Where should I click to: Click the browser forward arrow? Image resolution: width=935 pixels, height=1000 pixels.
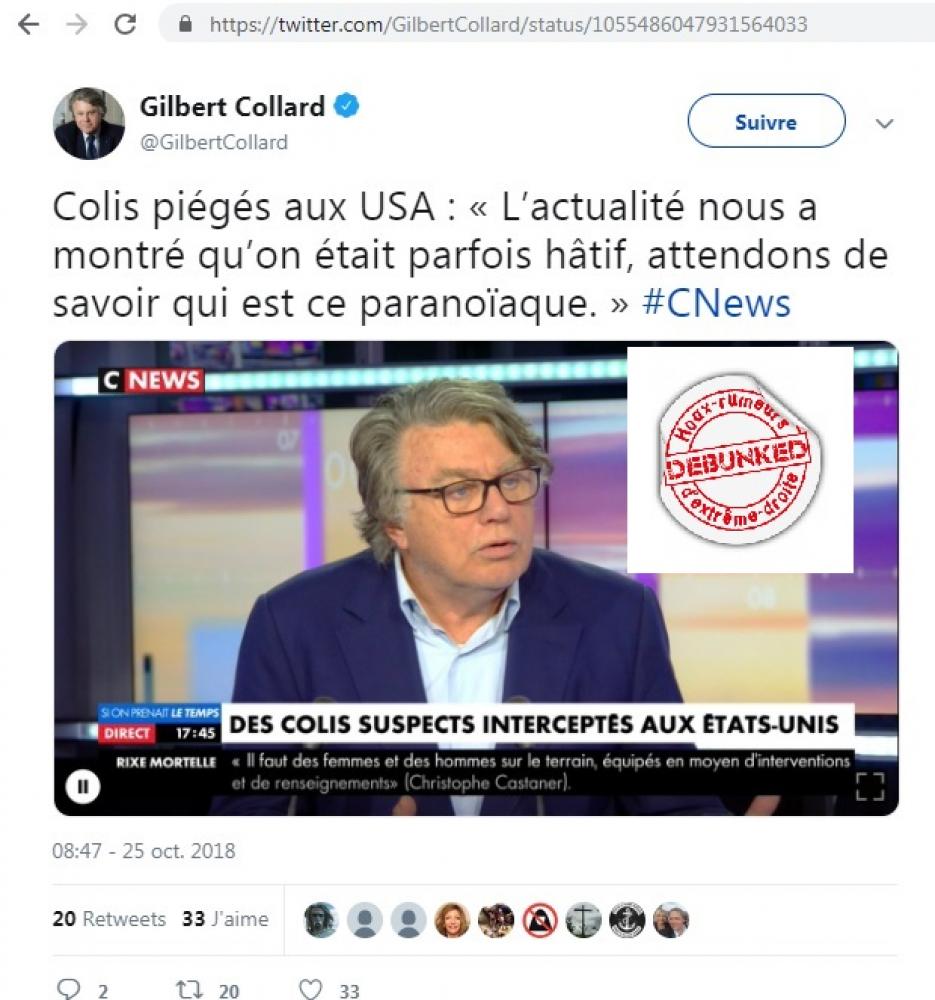tap(77, 24)
